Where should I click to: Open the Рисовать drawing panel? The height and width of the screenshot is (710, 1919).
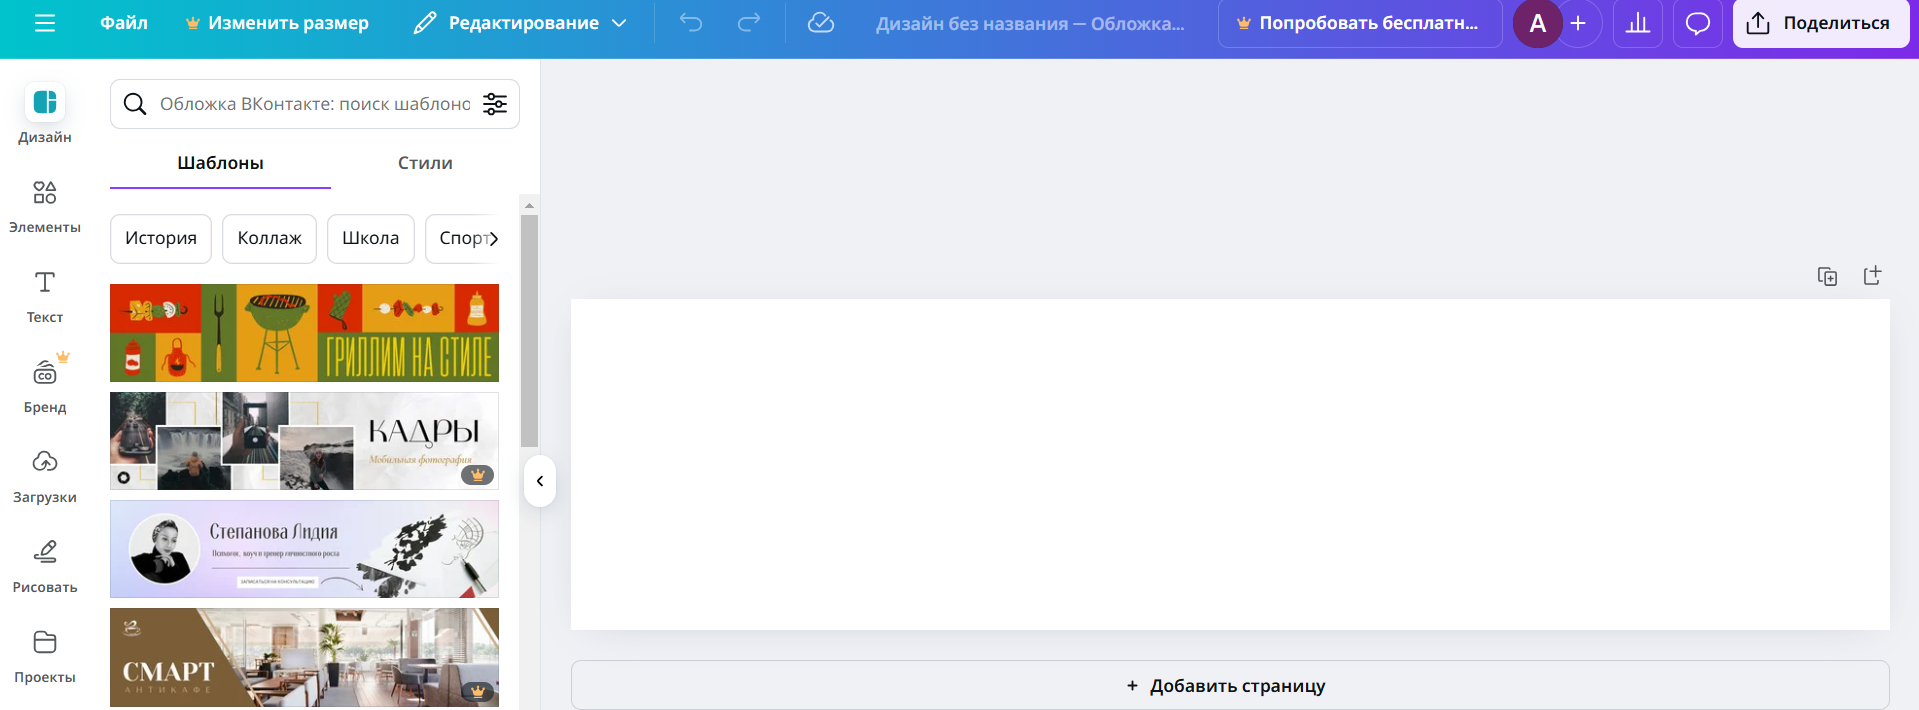45,566
